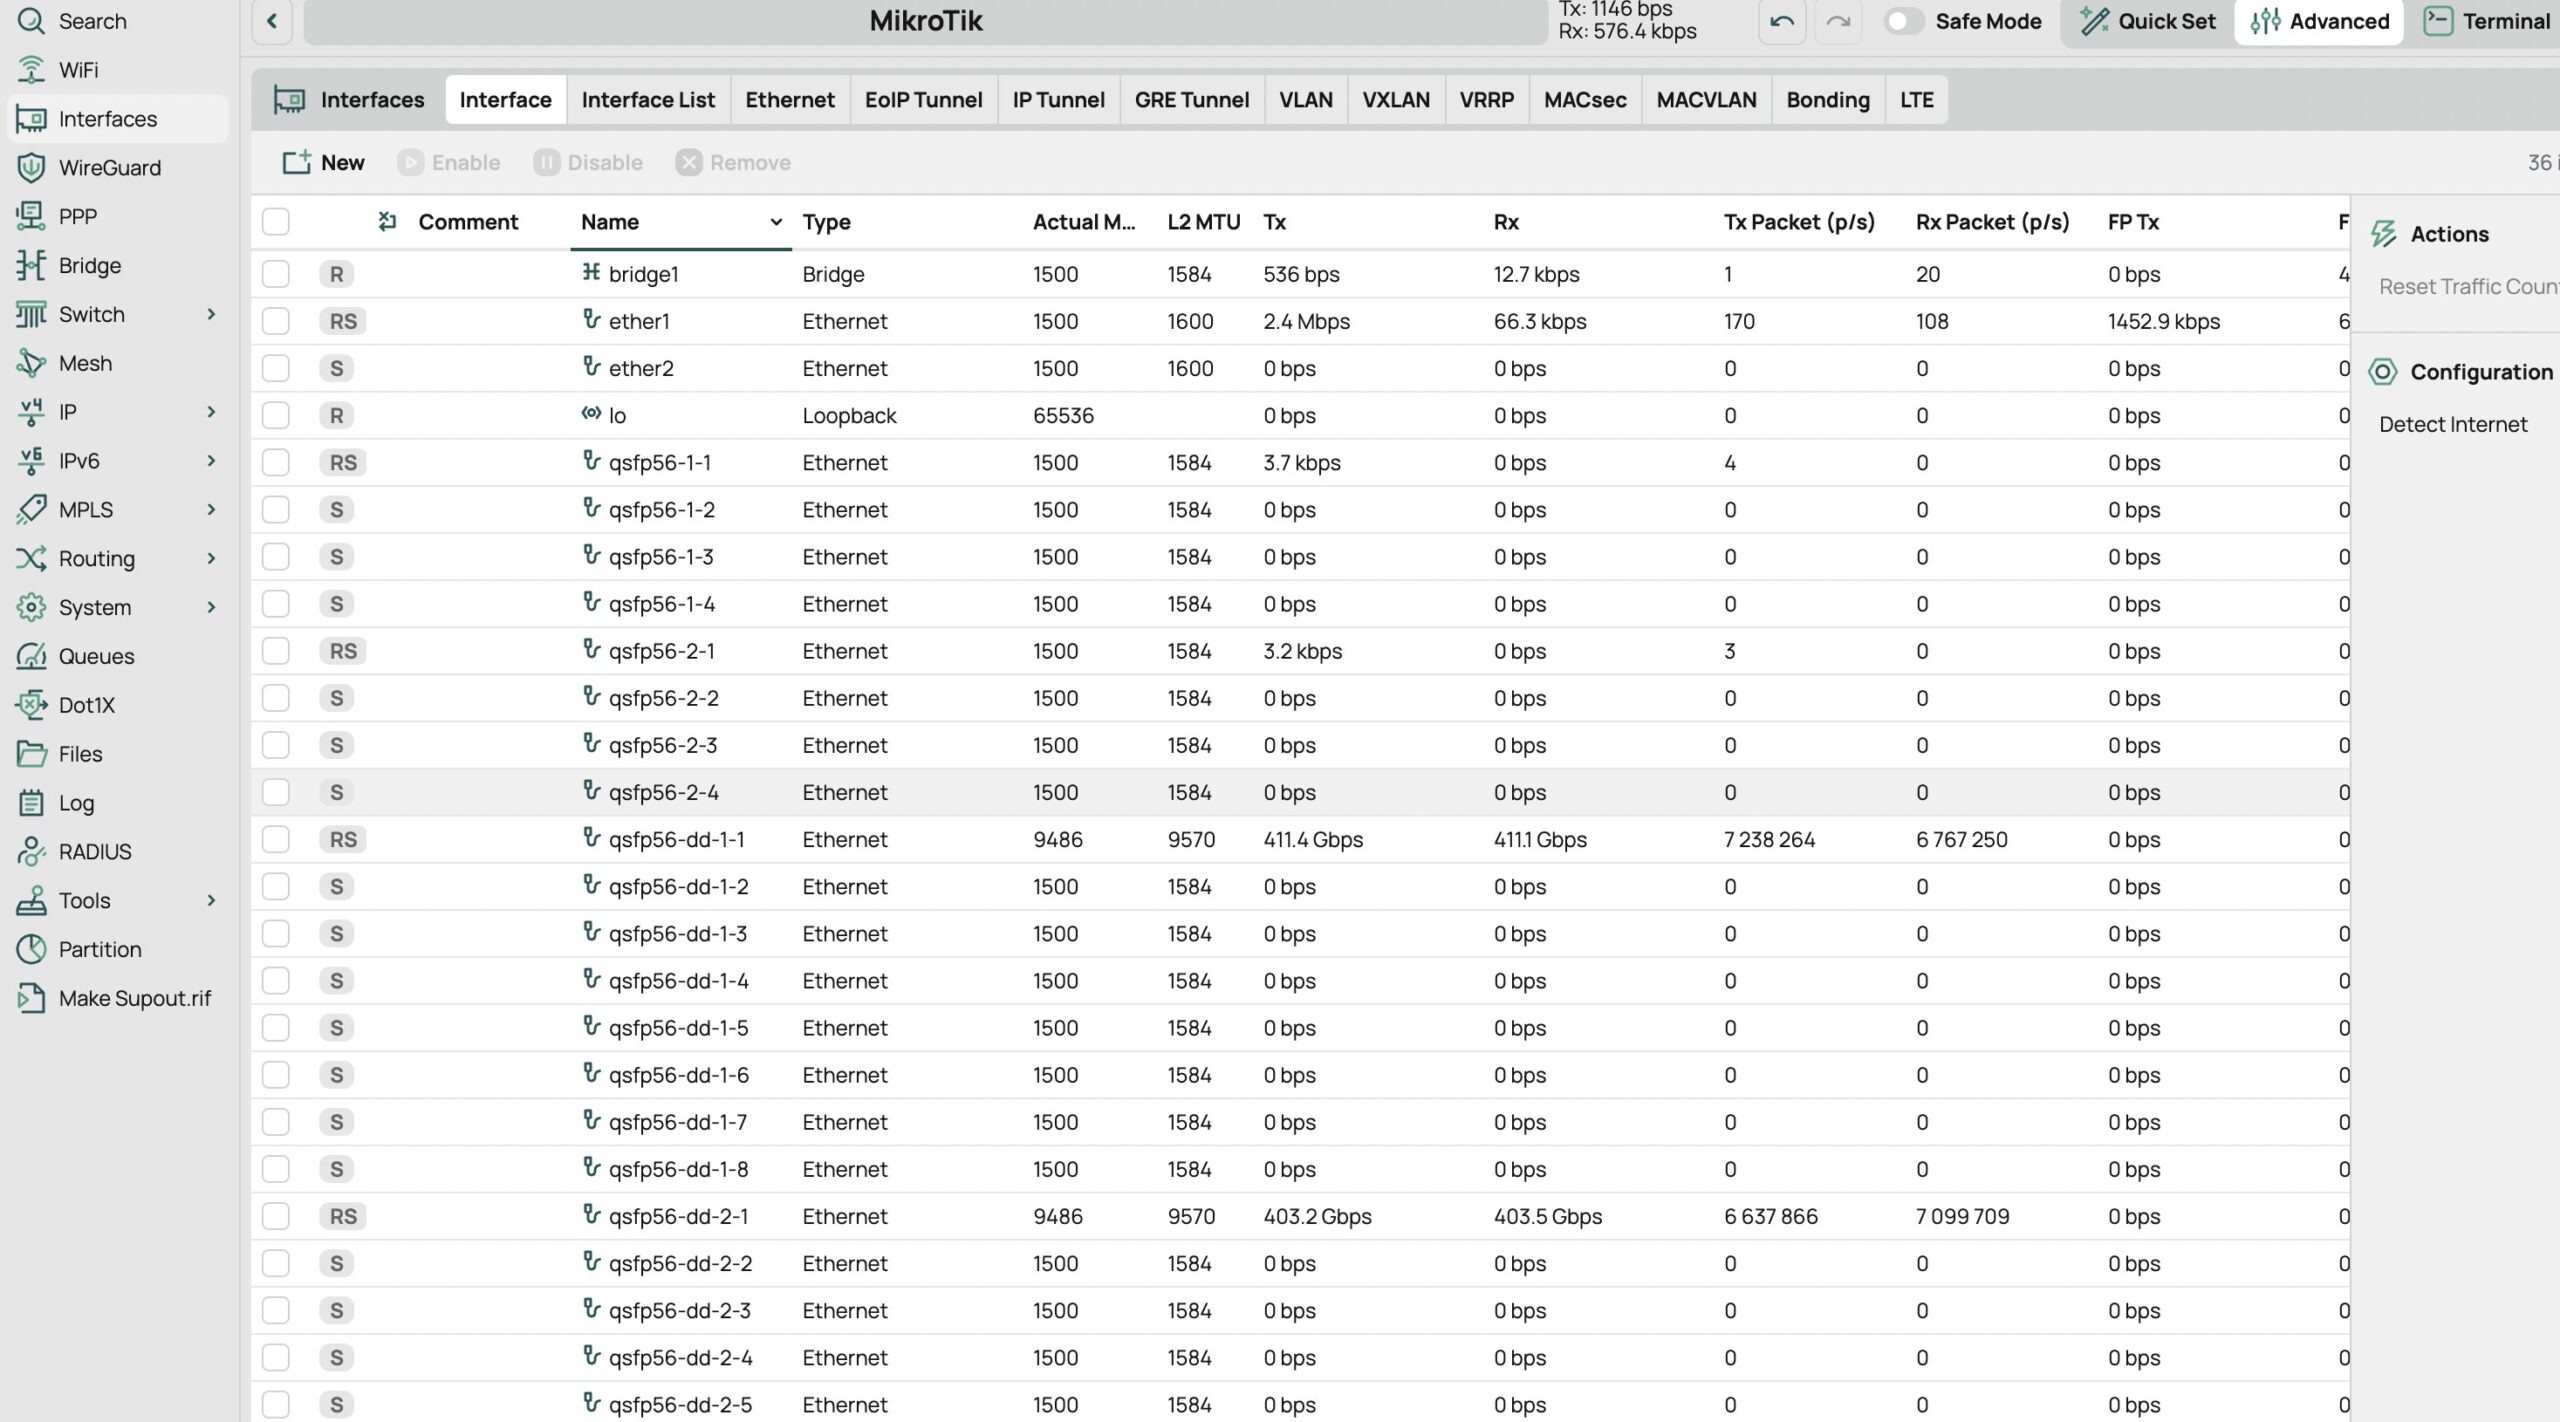Click the Detect Internet link

tap(2452, 424)
